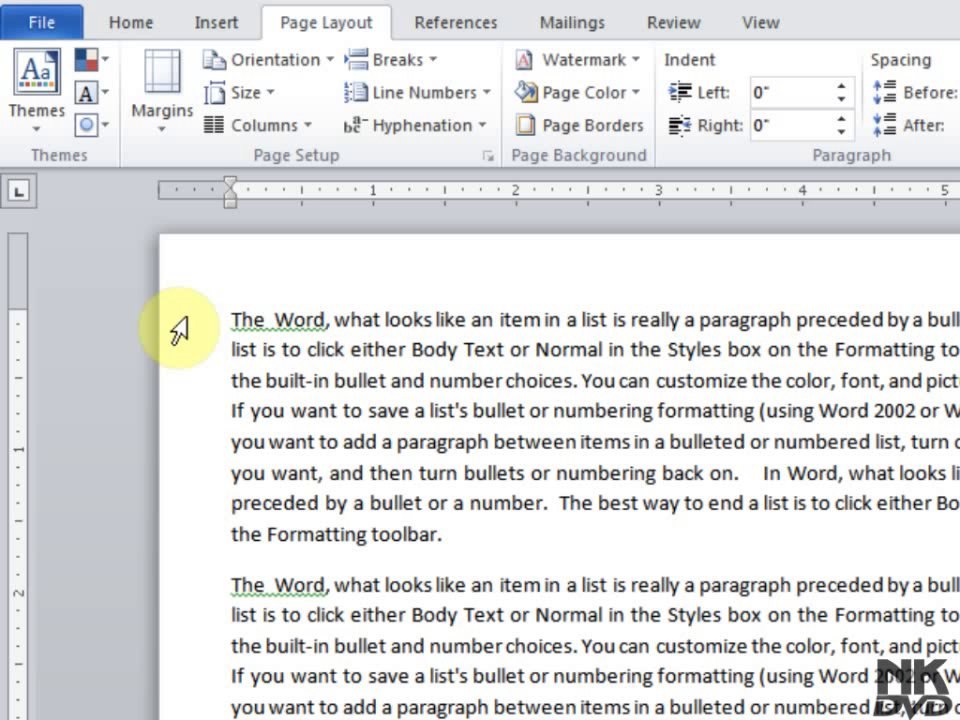Click the Line Numbers icon
Image resolution: width=960 pixels, height=720 pixels.
356,92
